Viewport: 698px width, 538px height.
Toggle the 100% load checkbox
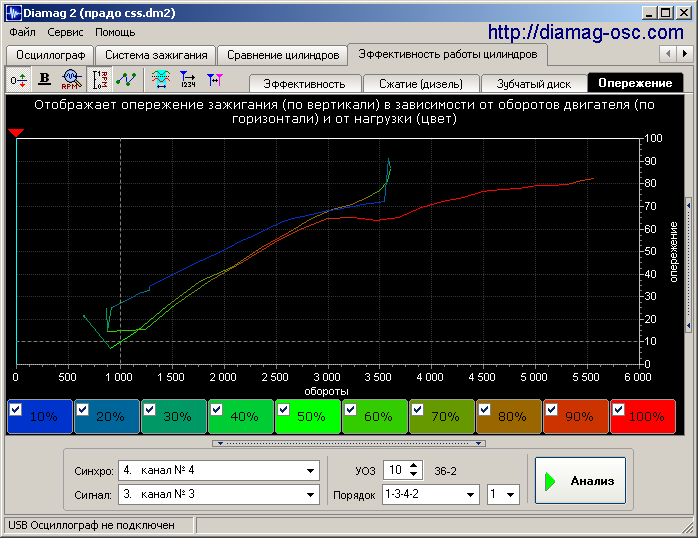pyautogui.click(x=619, y=409)
